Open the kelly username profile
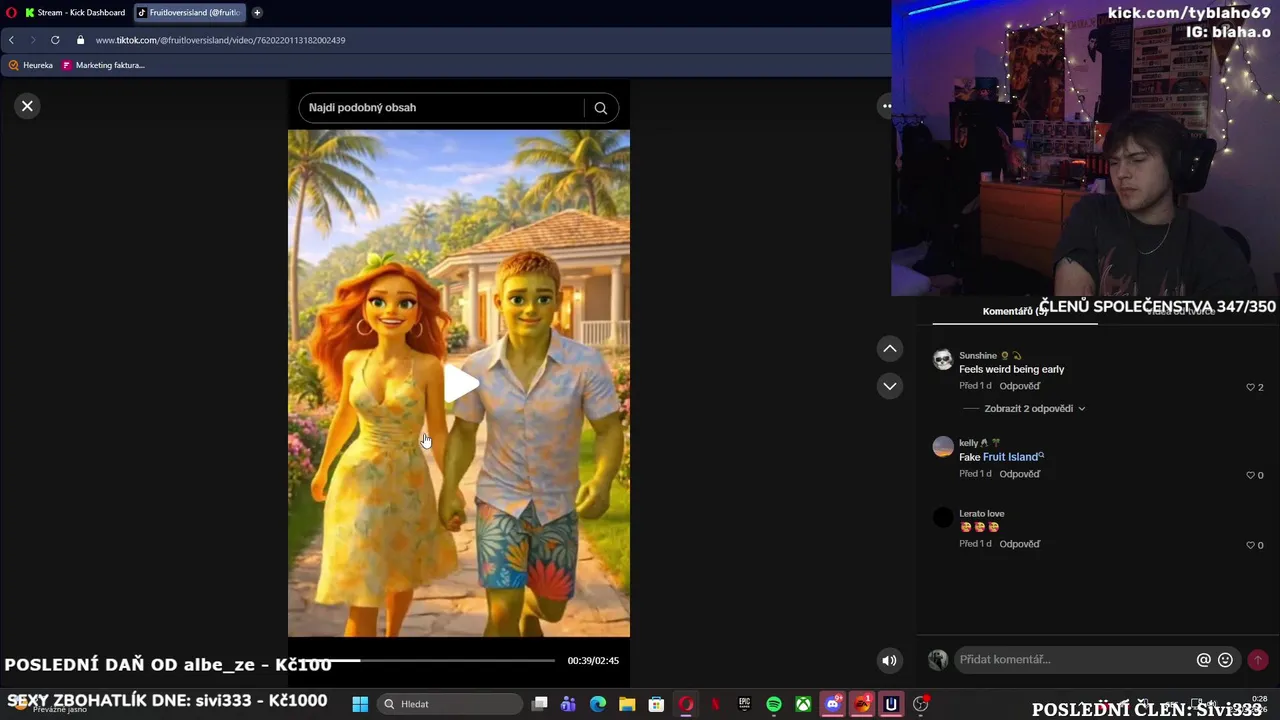 [x=968, y=443]
